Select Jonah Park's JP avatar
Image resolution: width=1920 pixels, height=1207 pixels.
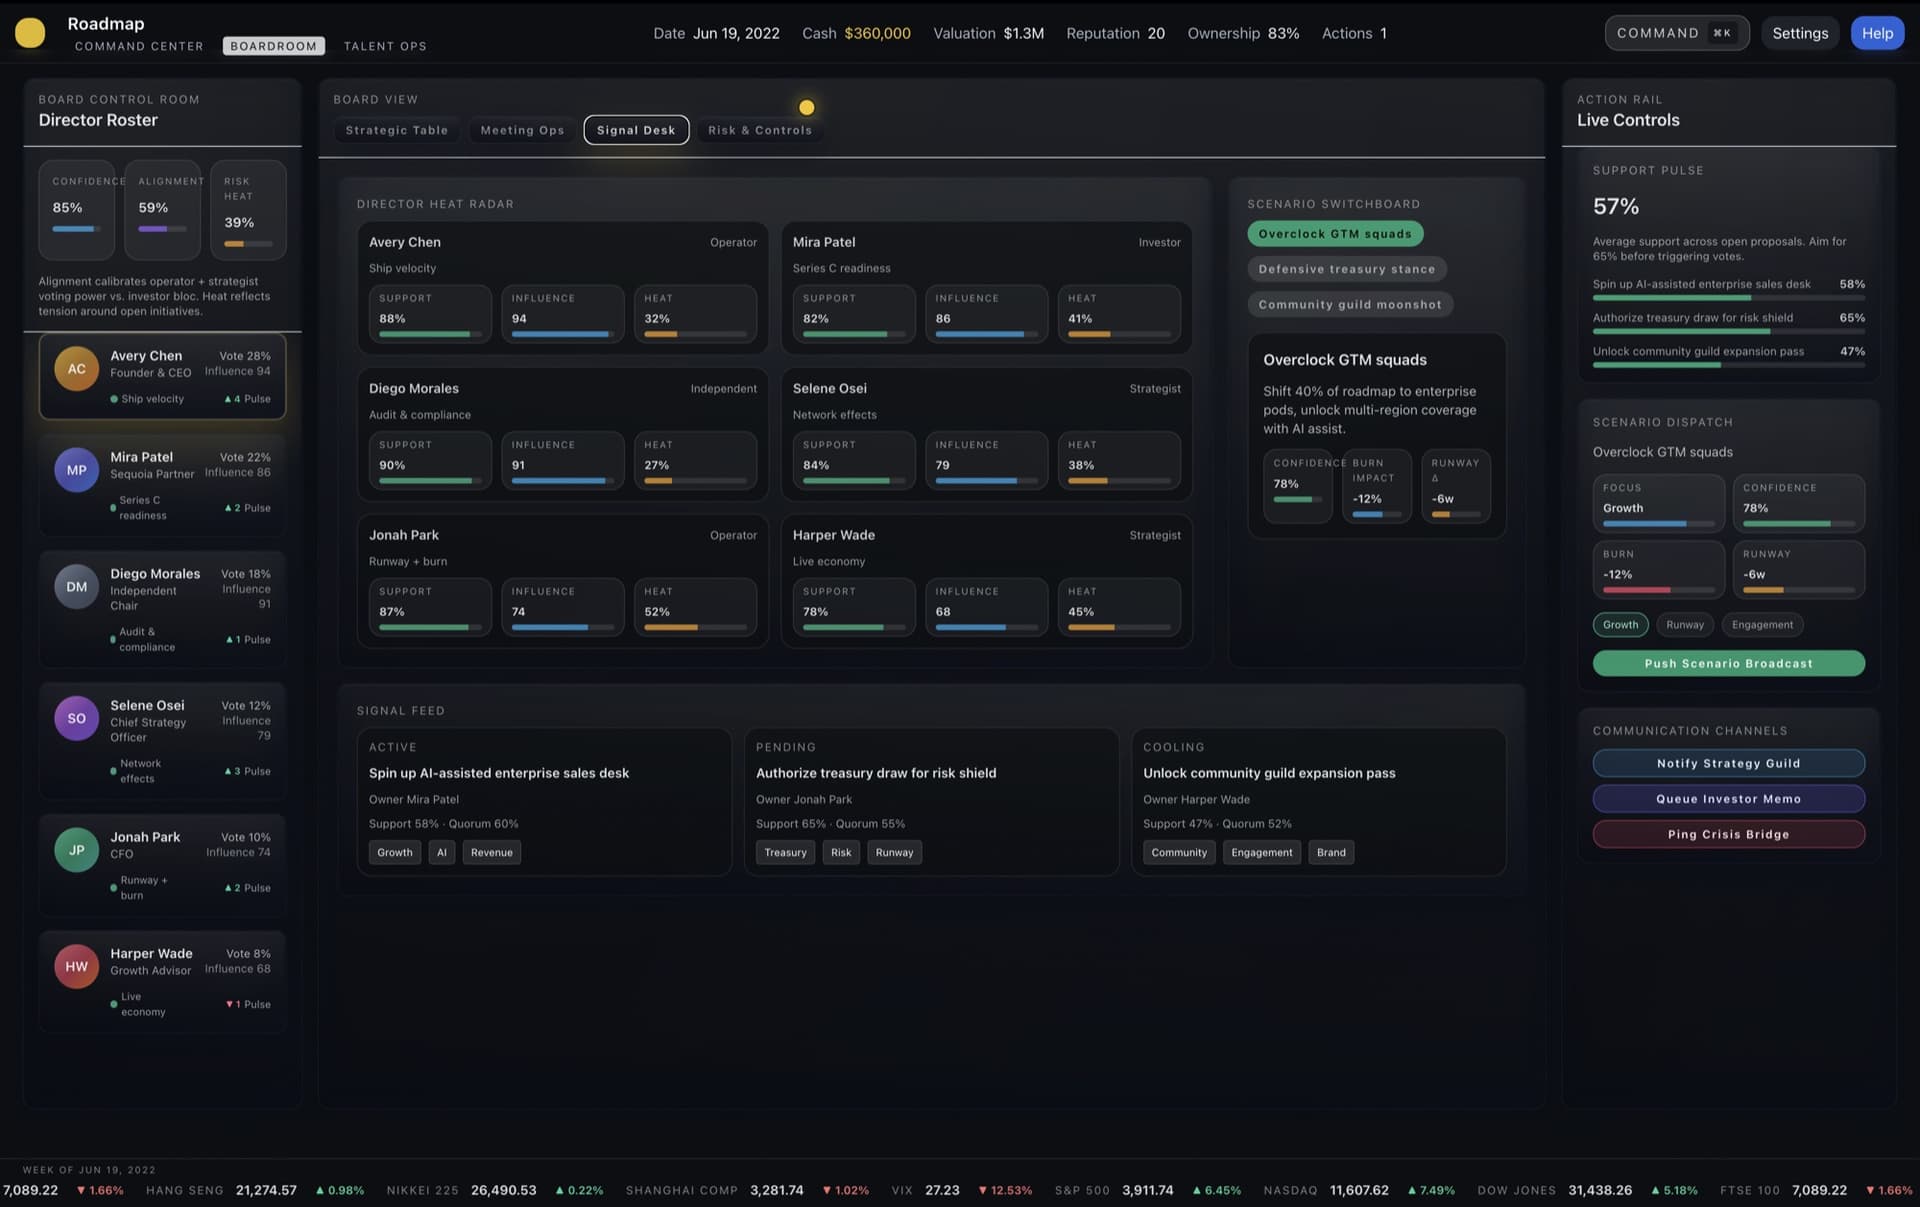(76, 849)
